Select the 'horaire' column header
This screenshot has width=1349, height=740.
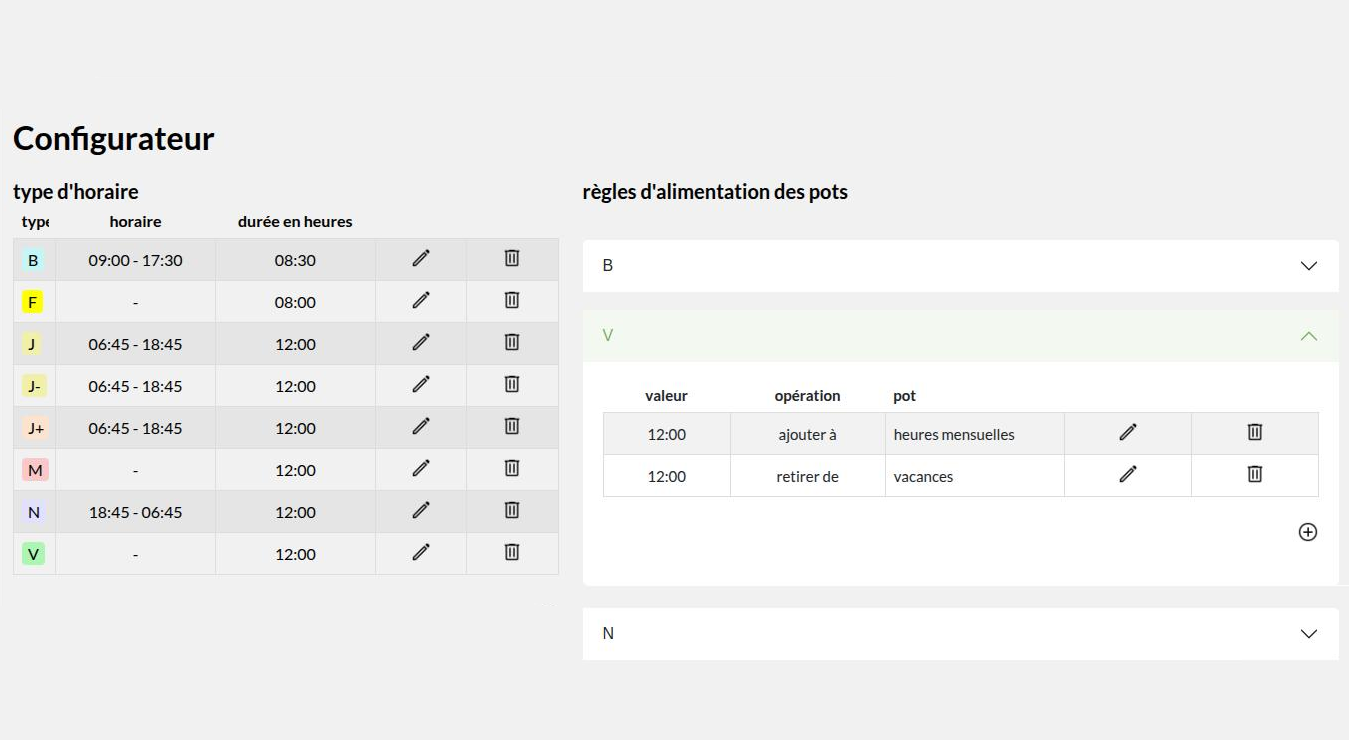[x=135, y=222]
